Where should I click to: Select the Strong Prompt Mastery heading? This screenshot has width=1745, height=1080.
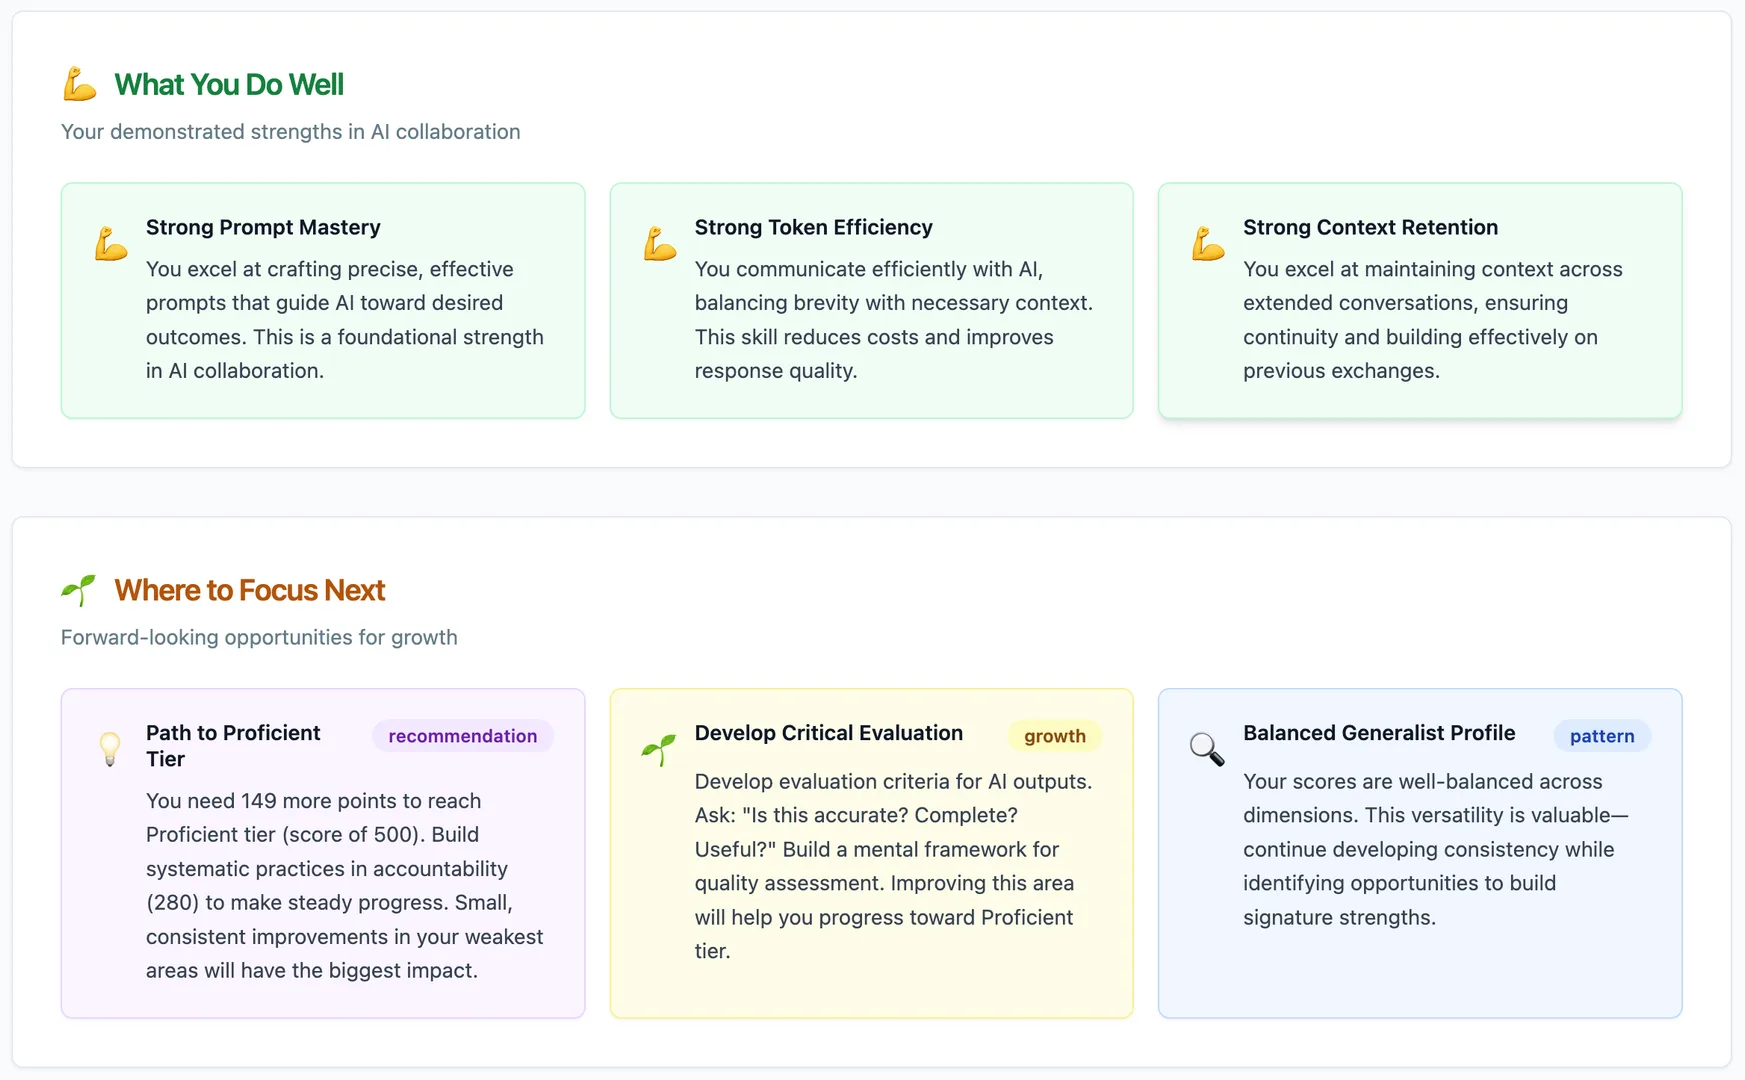(263, 227)
